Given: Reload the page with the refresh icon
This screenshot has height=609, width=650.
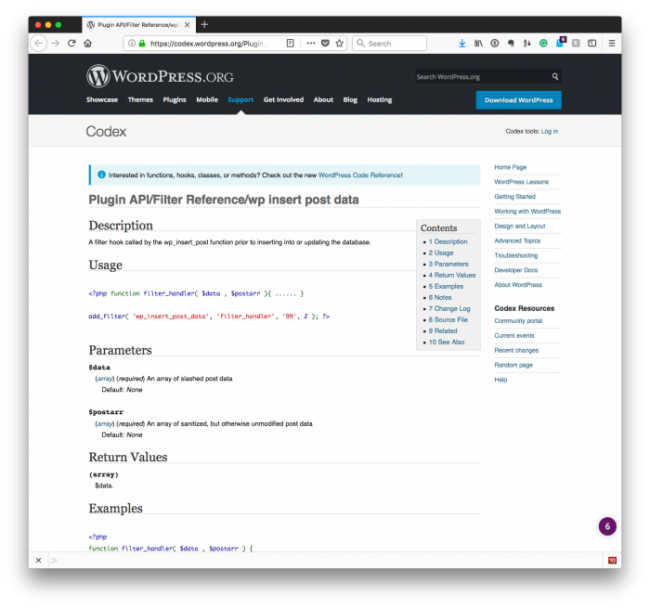Looking at the screenshot, I should [x=72, y=44].
